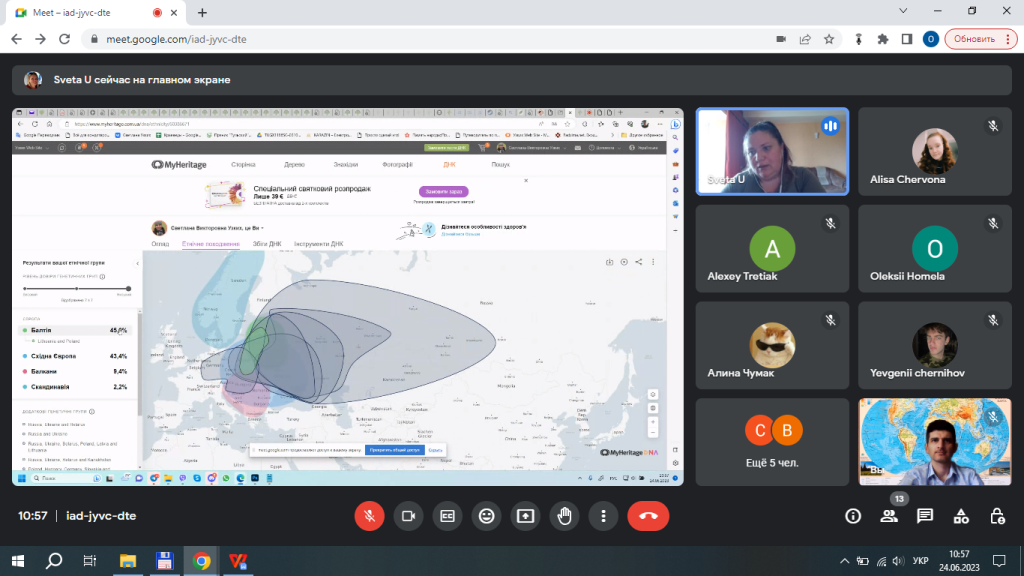
Task: Open the tab search dropdown arrow
Action: (x=903, y=11)
